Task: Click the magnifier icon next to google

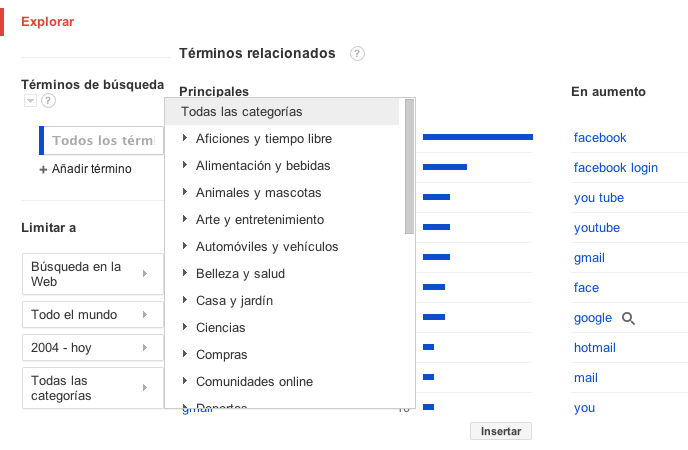Action: click(x=628, y=318)
